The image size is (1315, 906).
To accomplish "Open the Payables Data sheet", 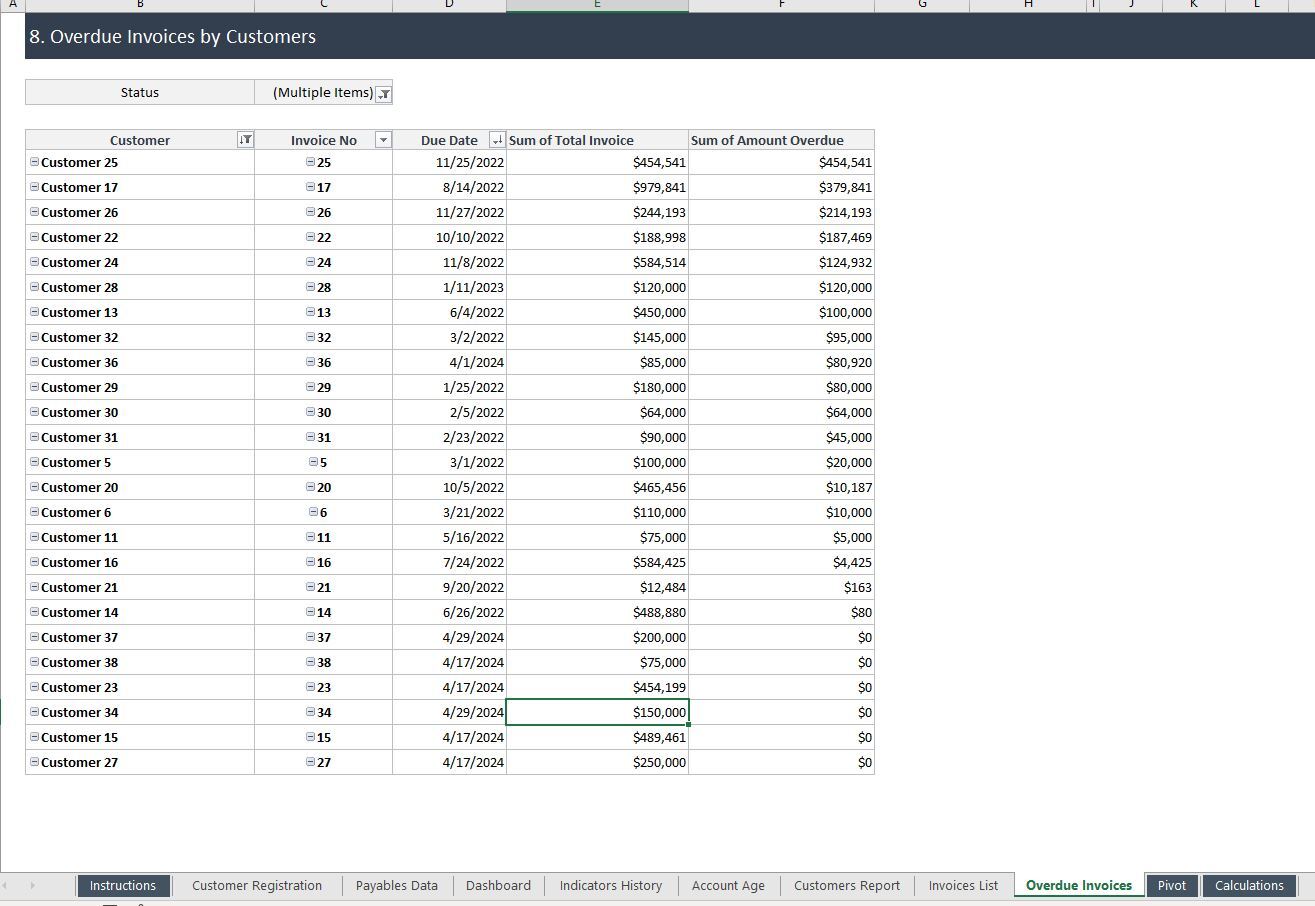I will click(397, 886).
